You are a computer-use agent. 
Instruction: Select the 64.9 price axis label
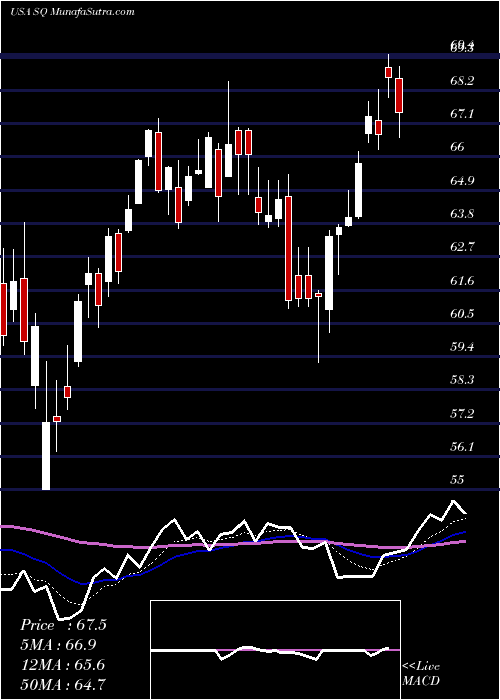coord(462,180)
